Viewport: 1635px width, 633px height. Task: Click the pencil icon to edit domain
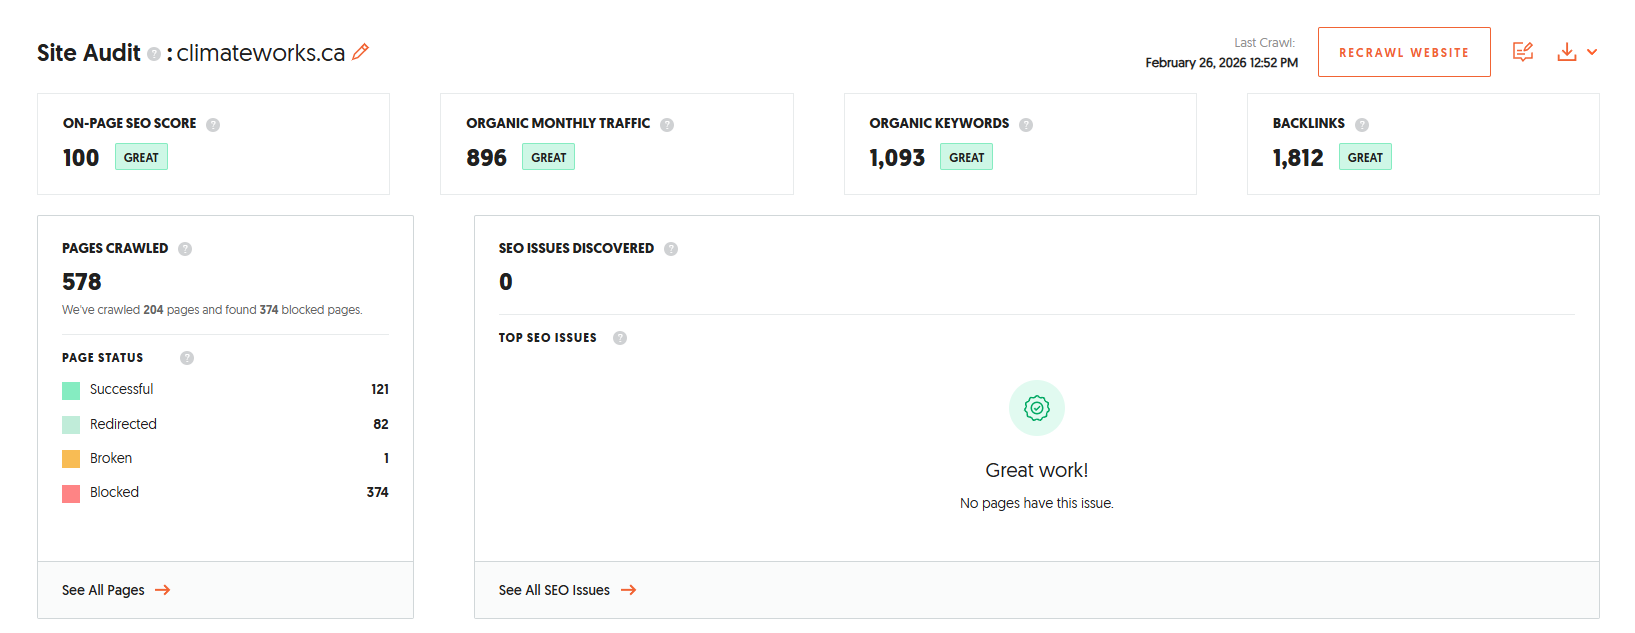pyautogui.click(x=361, y=52)
